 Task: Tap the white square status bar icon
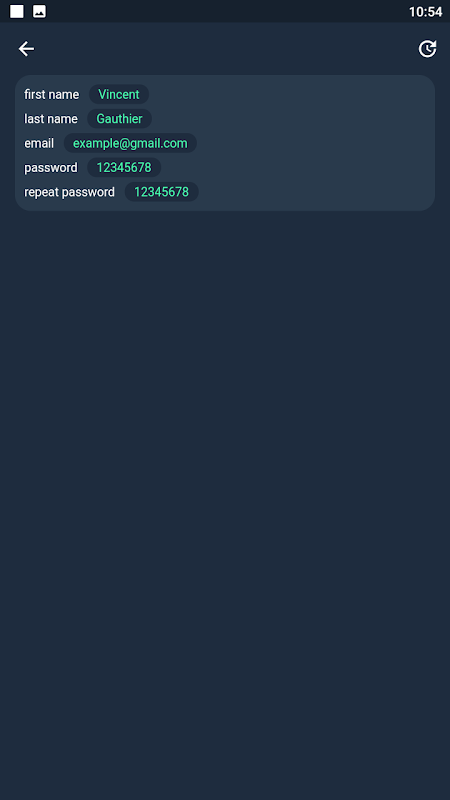(x=17, y=11)
